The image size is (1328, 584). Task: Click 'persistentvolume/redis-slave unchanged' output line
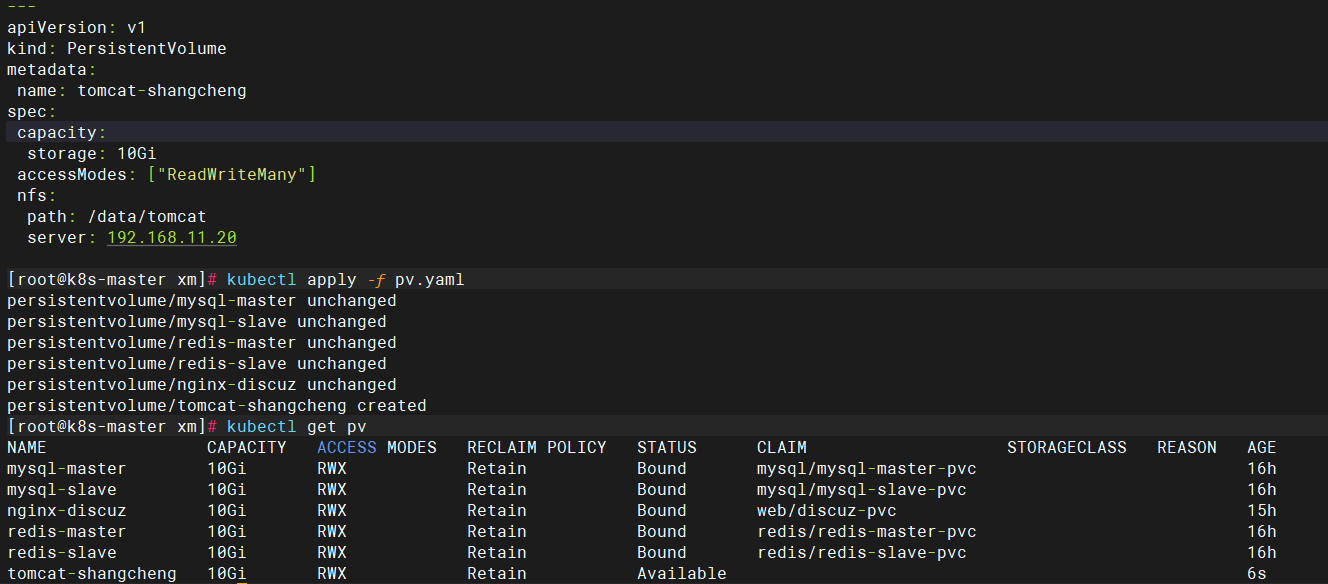(197, 364)
